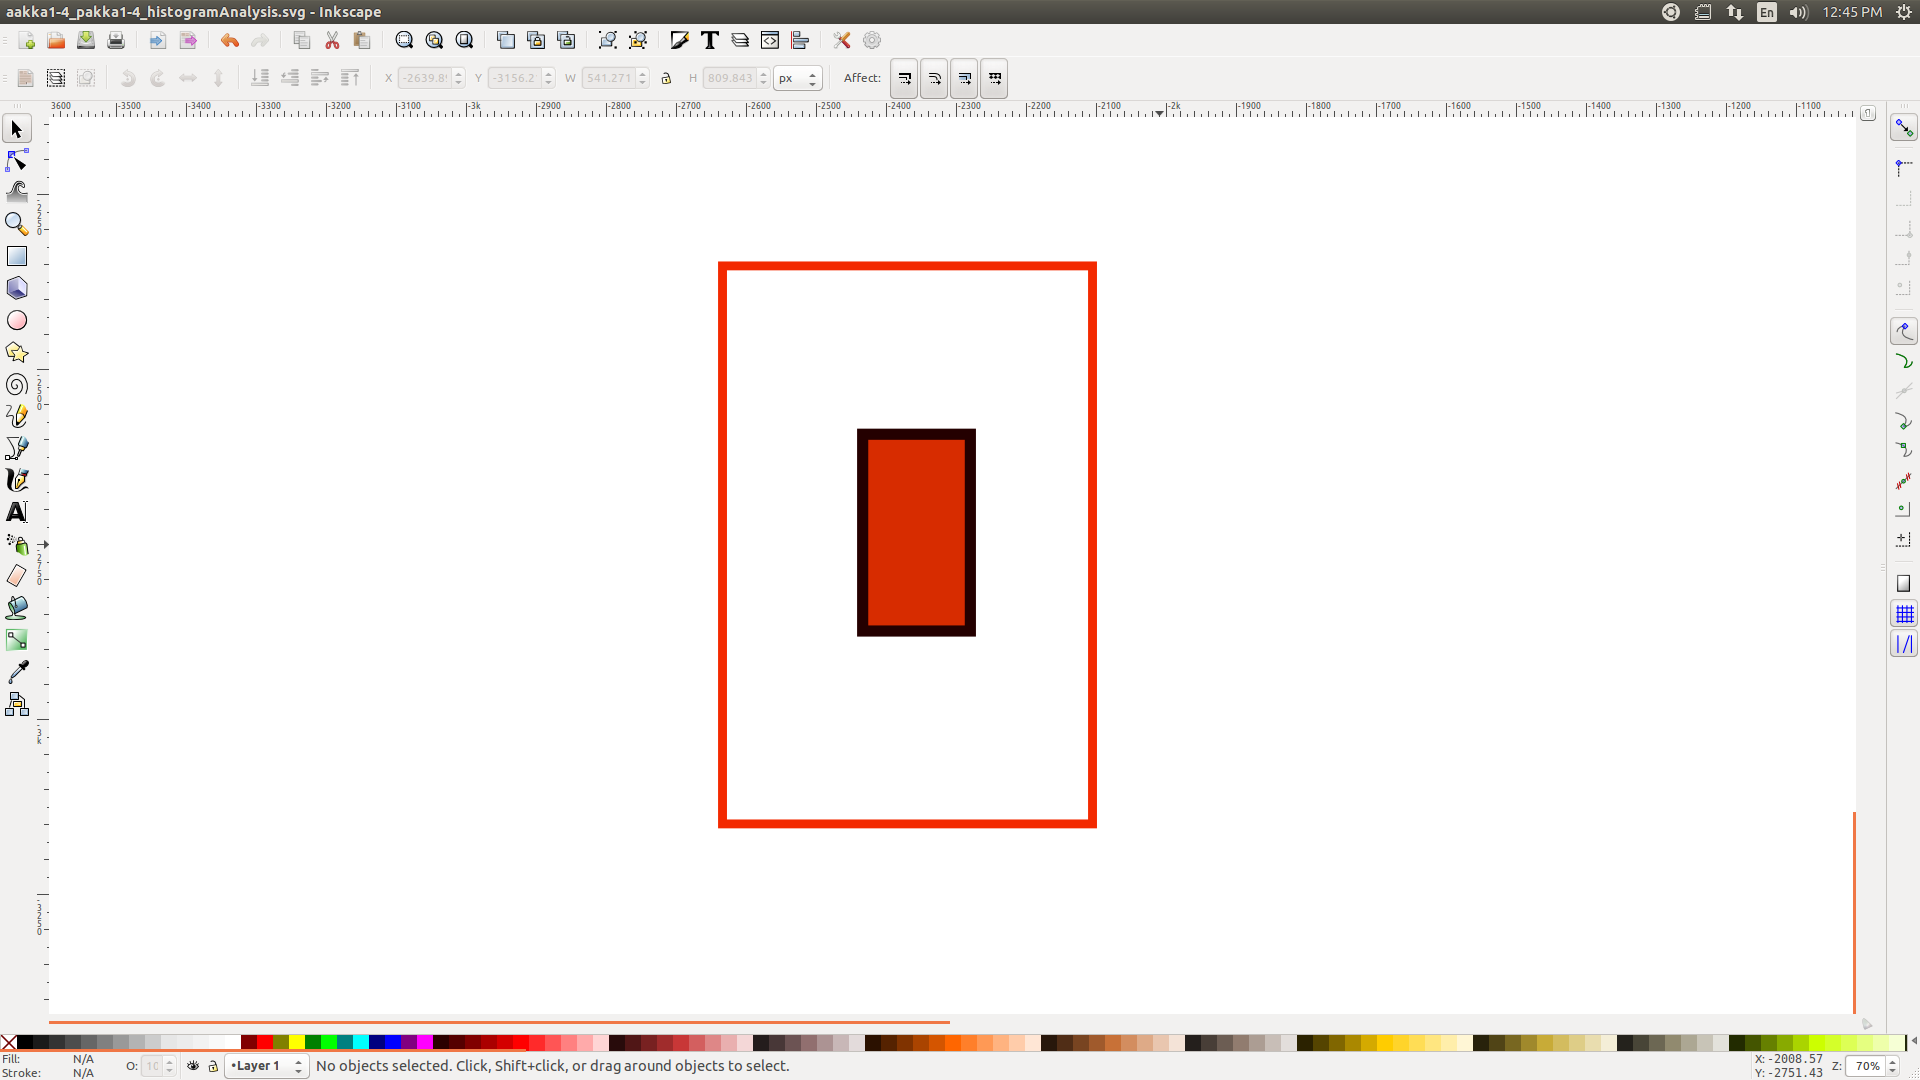
Task: Open the keyboard layout indicator menu
Action: click(1767, 12)
